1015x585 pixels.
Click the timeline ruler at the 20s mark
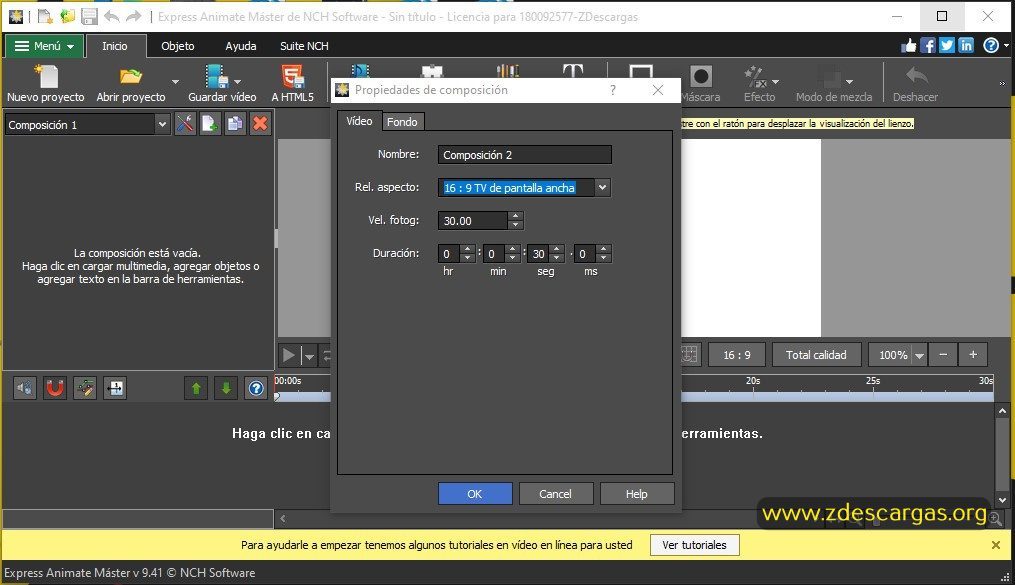pyautogui.click(x=753, y=381)
